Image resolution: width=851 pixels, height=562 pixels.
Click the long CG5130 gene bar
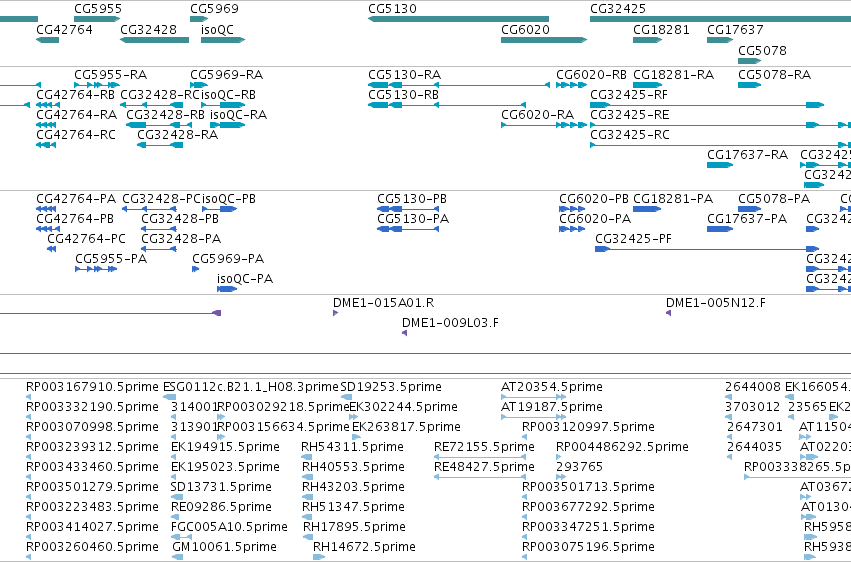tap(458, 19)
